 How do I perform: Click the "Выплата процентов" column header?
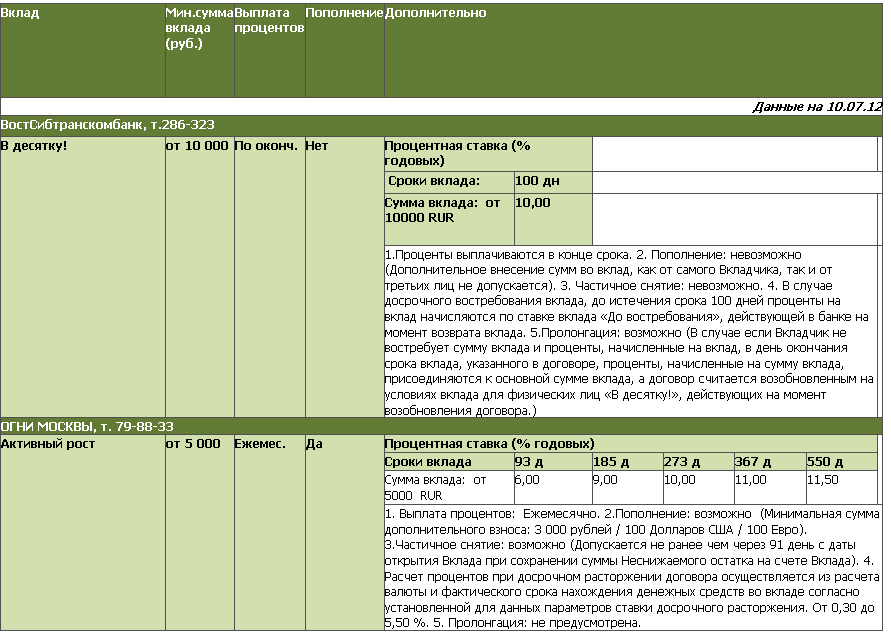(x=268, y=21)
